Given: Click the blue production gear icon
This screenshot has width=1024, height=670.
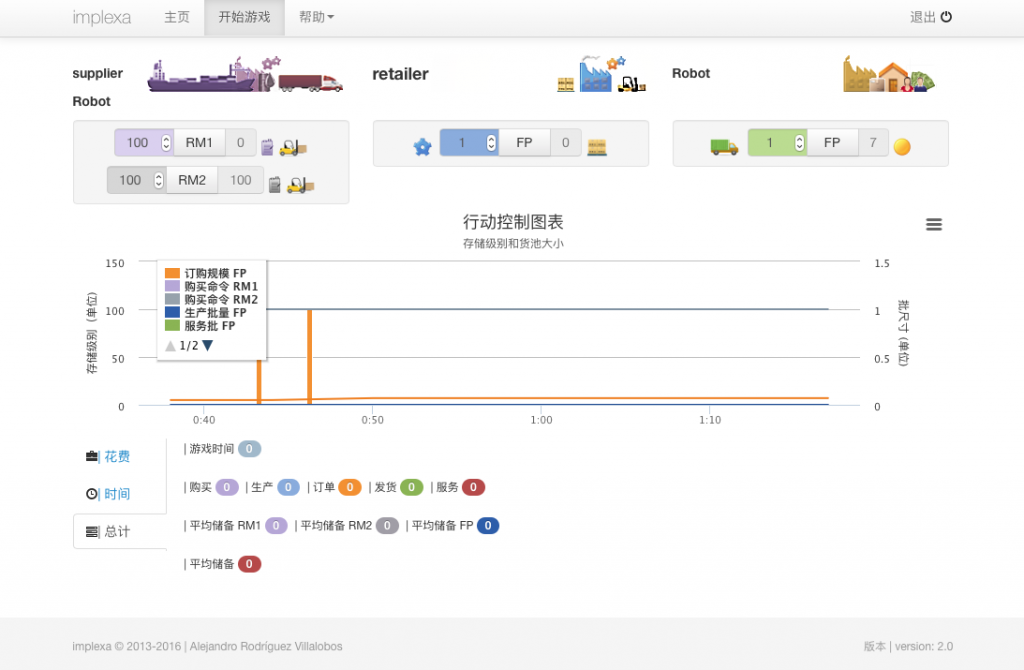Looking at the screenshot, I should 422,146.
